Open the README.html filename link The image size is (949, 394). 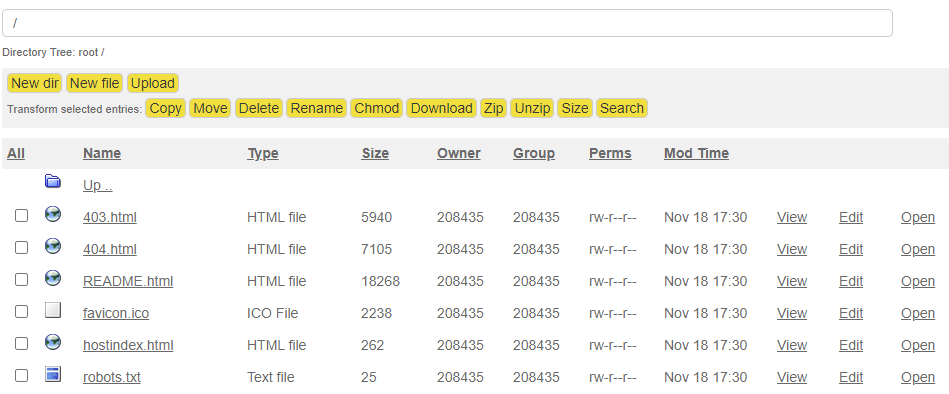pyautogui.click(x=128, y=281)
